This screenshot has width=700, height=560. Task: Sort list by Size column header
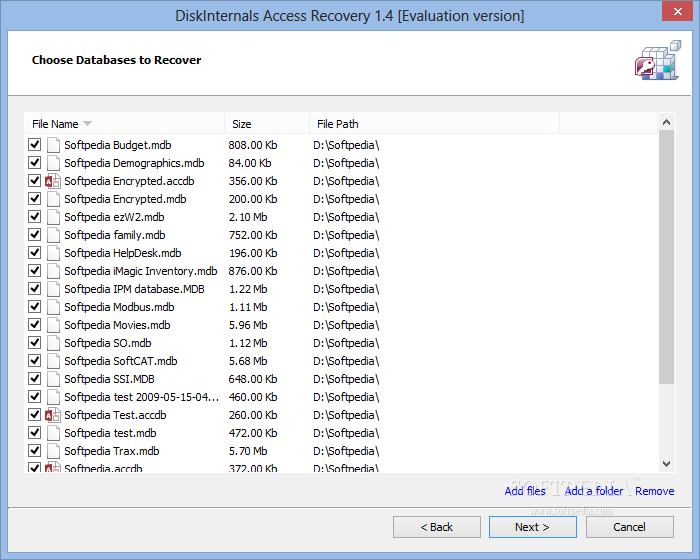tap(267, 124)
